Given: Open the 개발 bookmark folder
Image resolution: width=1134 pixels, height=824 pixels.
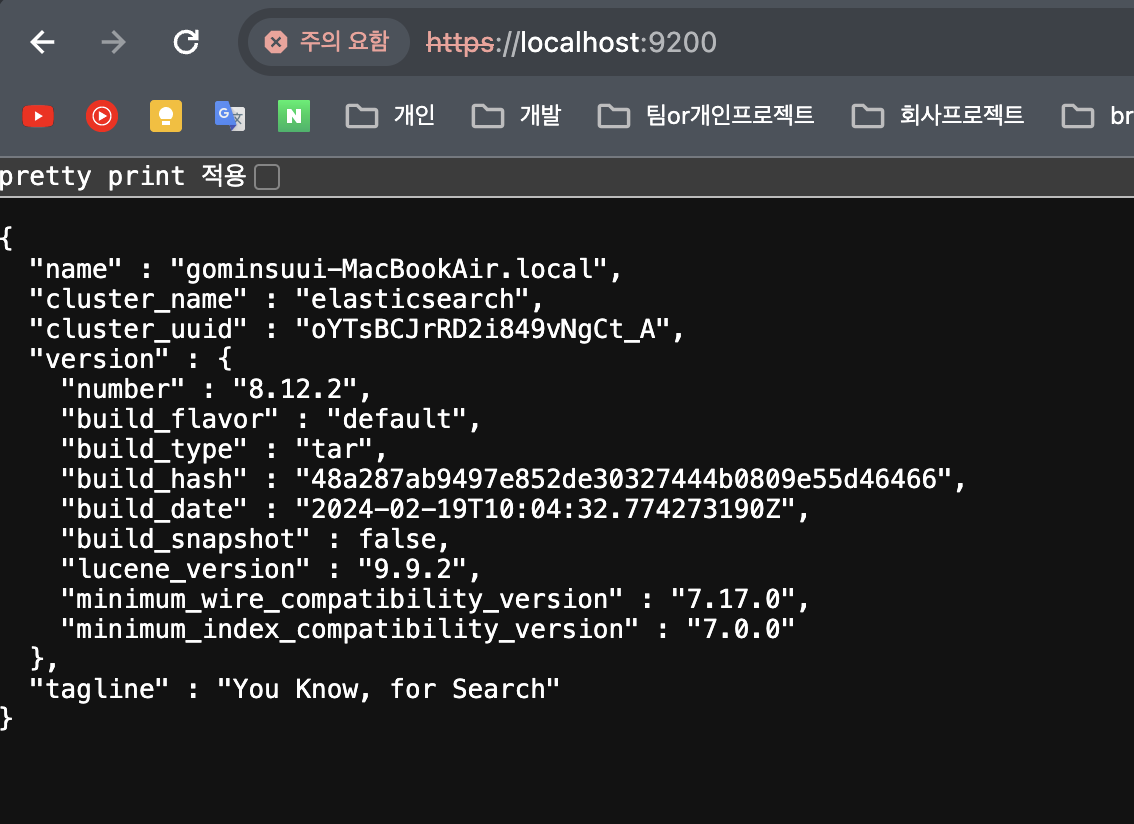Looking at the screenshot, I should [516, 116].
